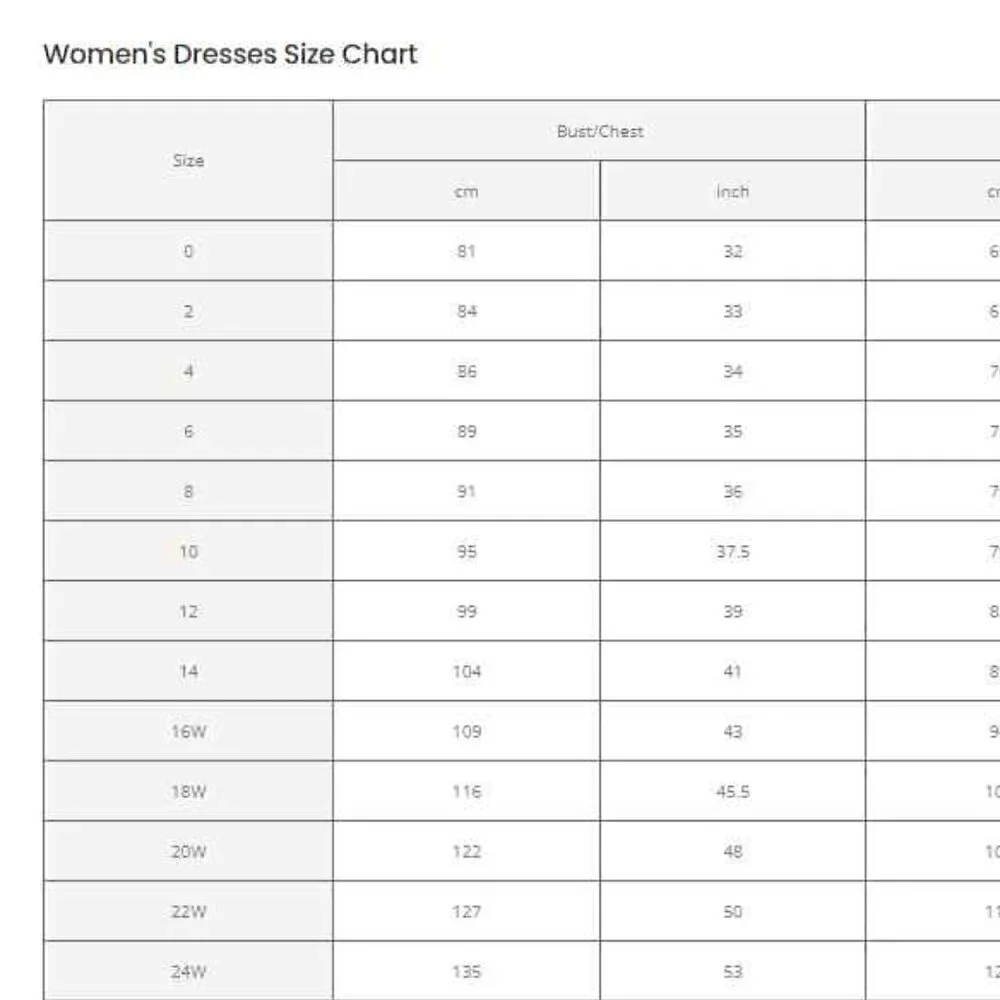Select the Size column header
The image size is (1000, 1000).
point(188,161)
